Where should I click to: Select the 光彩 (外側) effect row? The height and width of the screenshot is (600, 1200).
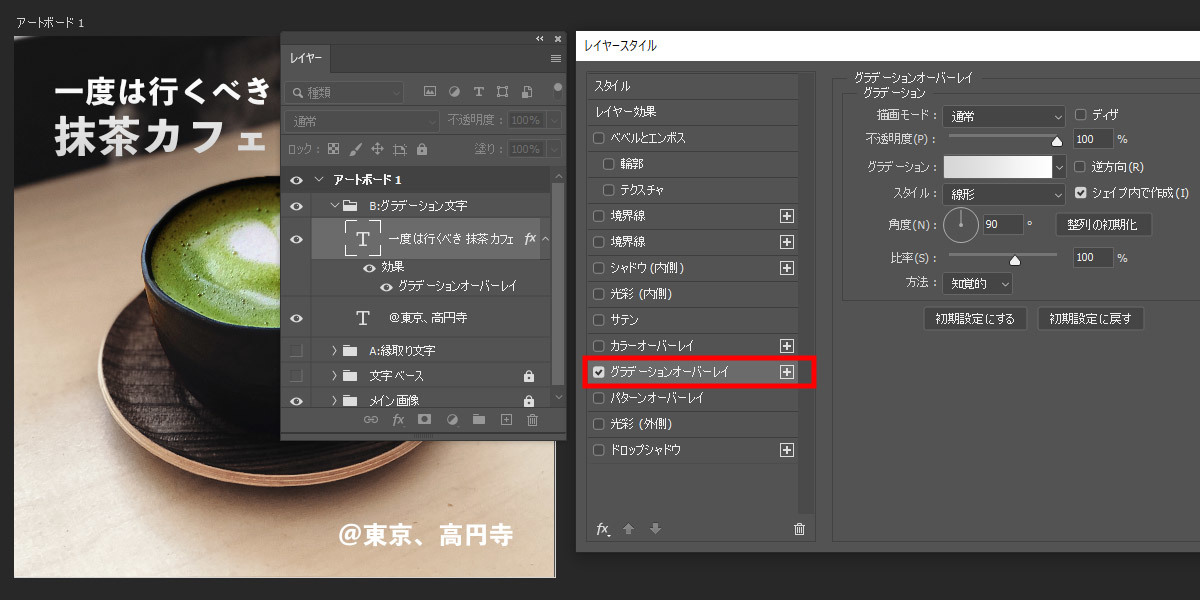(x=693, y=424)
